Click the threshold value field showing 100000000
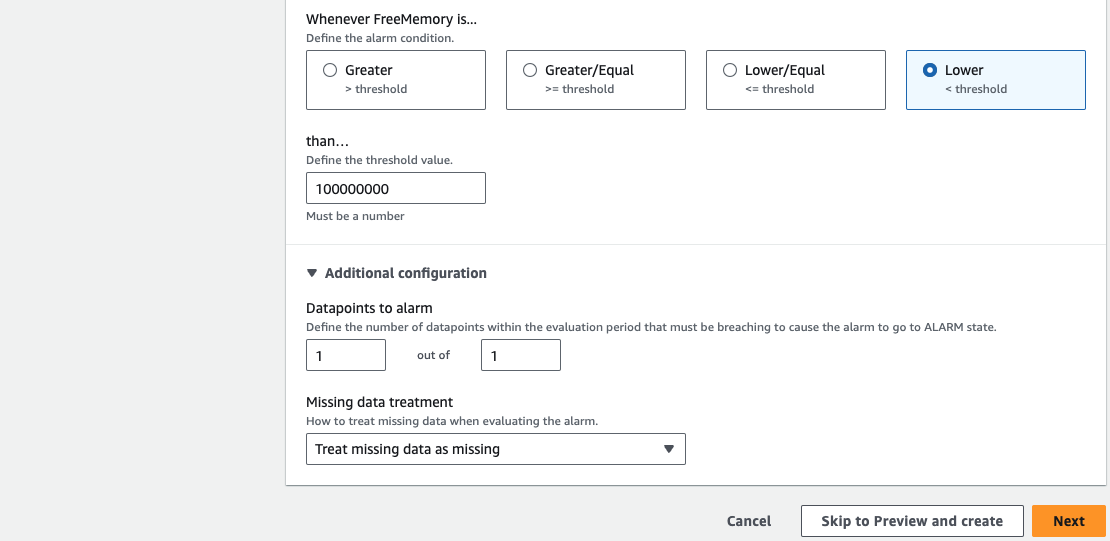 pyautogui.click(x=396, y=188)
